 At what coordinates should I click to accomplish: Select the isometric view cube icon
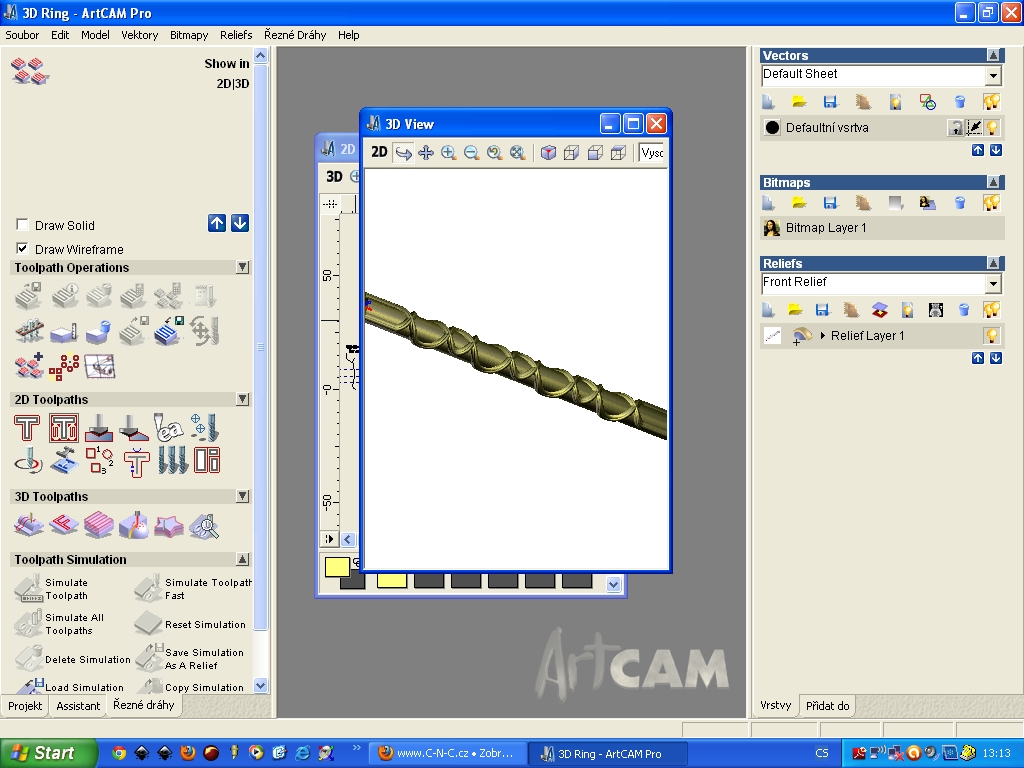[x=548, y=153]
